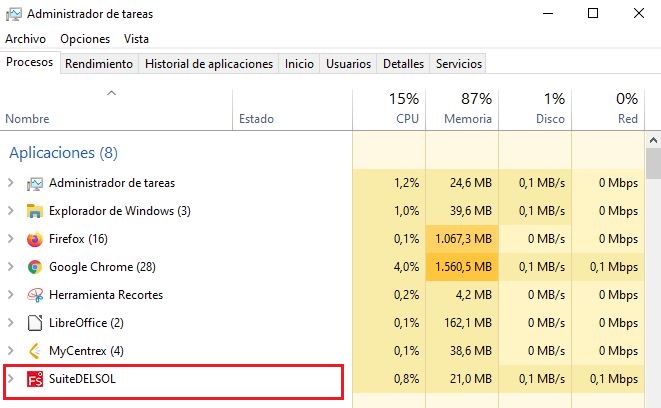Click the 21,0 MB memory value for SuiteDELSOL
Image resolution: width=661 pixels, height=408 pixels.
tap(470, 378)
